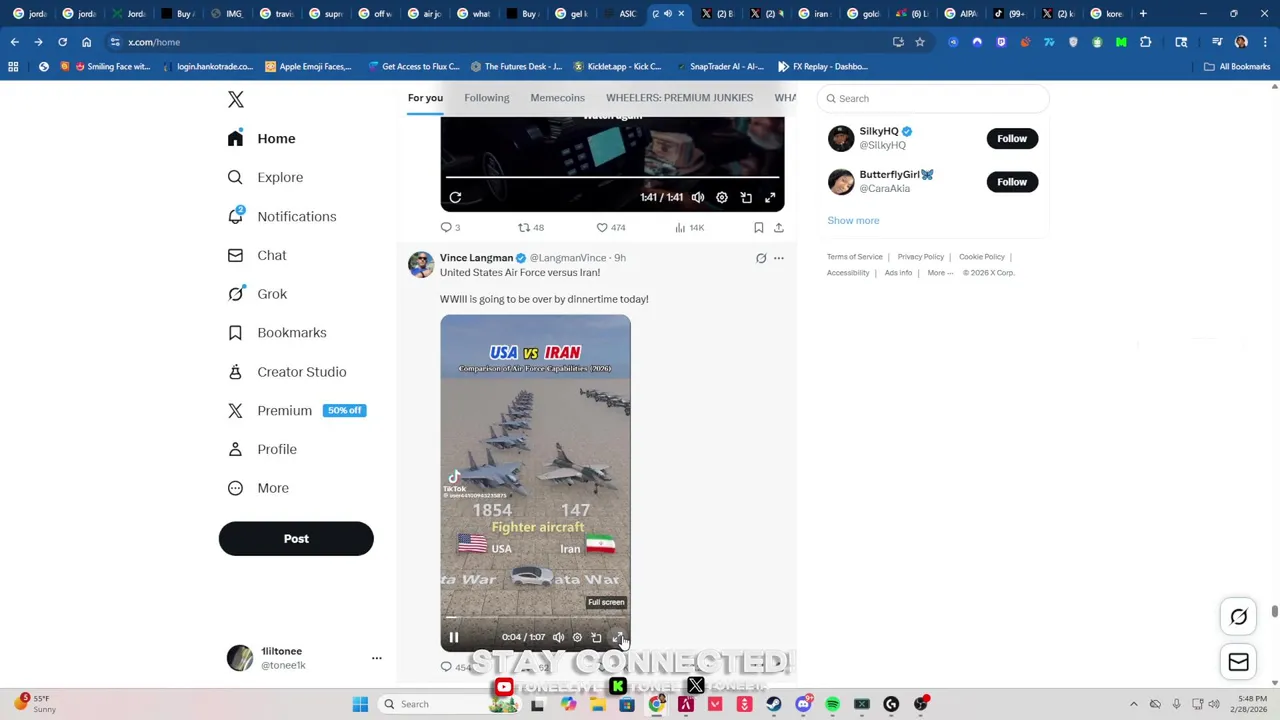The height and width of the screenshot is (720, 1280).
Task: Open the Windows Start menu
Action: 360,704
